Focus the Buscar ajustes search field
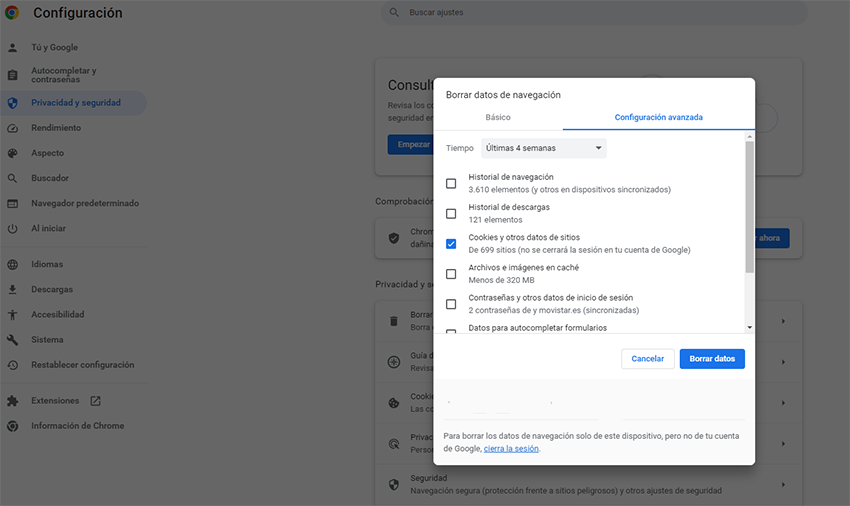Viewport: 850px width, 506px height. click(594, 12)
